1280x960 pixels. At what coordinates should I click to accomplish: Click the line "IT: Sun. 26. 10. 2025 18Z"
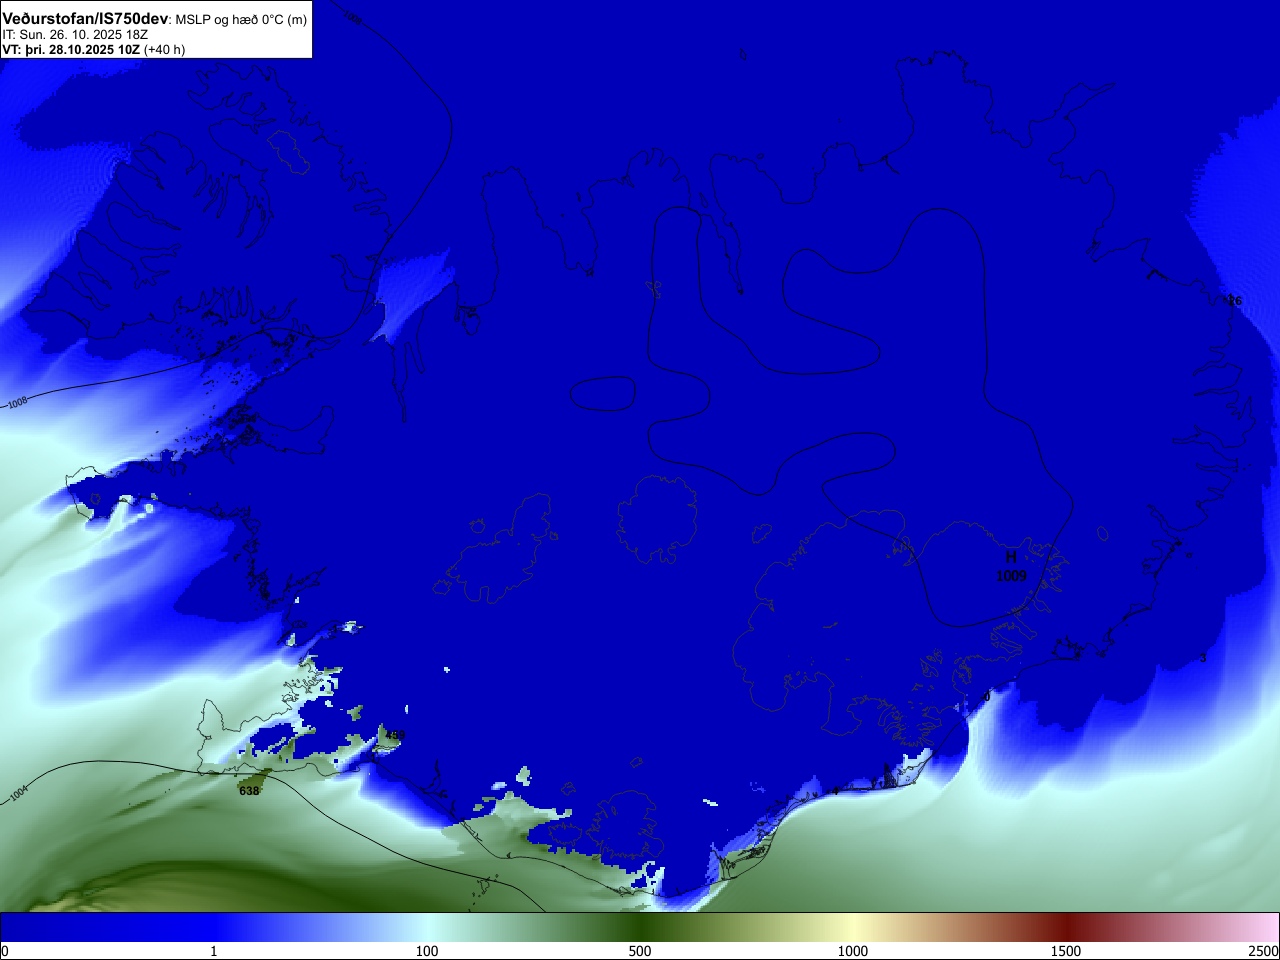click(75, 35)
